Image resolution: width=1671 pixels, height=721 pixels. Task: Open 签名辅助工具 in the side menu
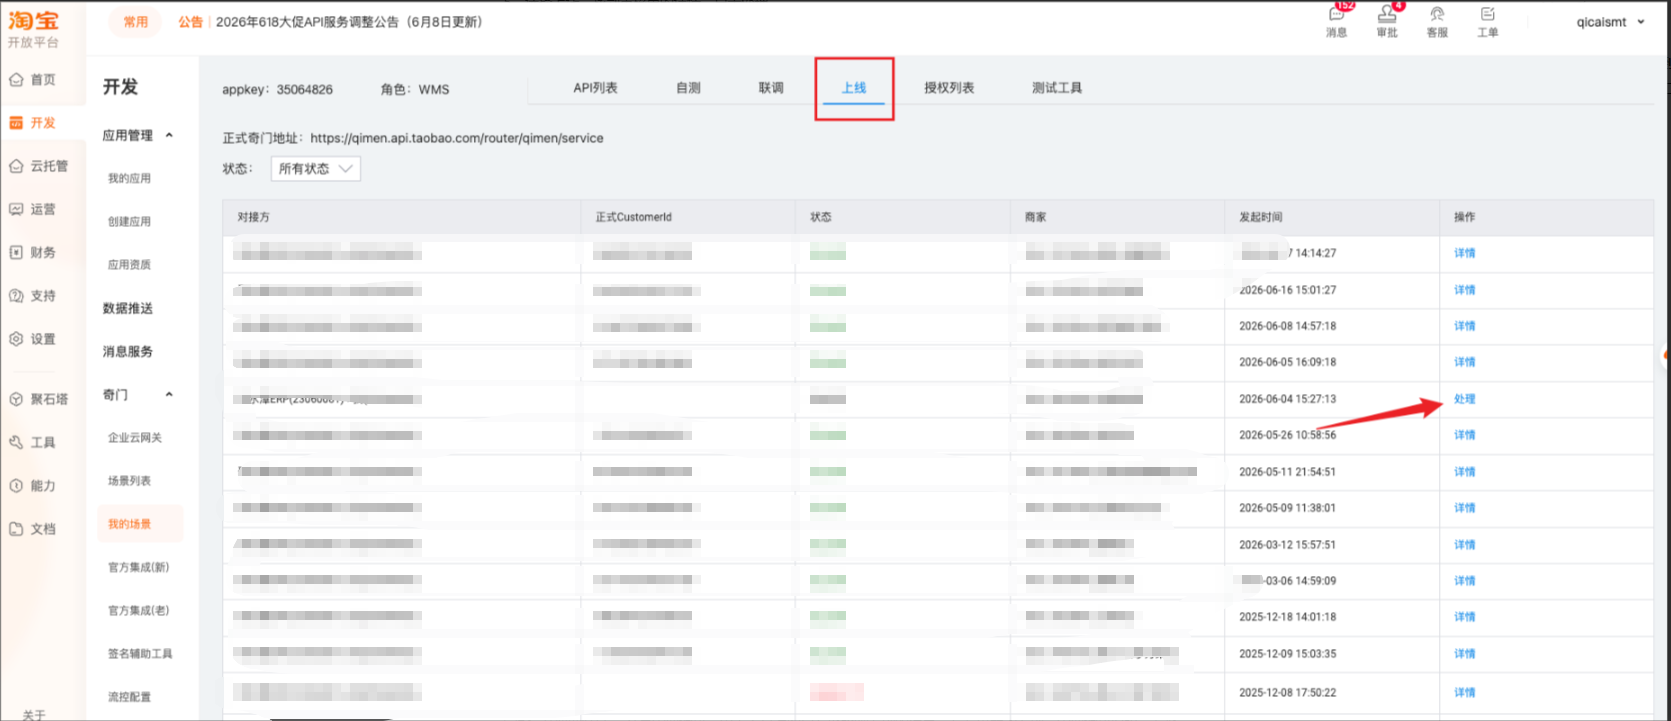[140, 654]
